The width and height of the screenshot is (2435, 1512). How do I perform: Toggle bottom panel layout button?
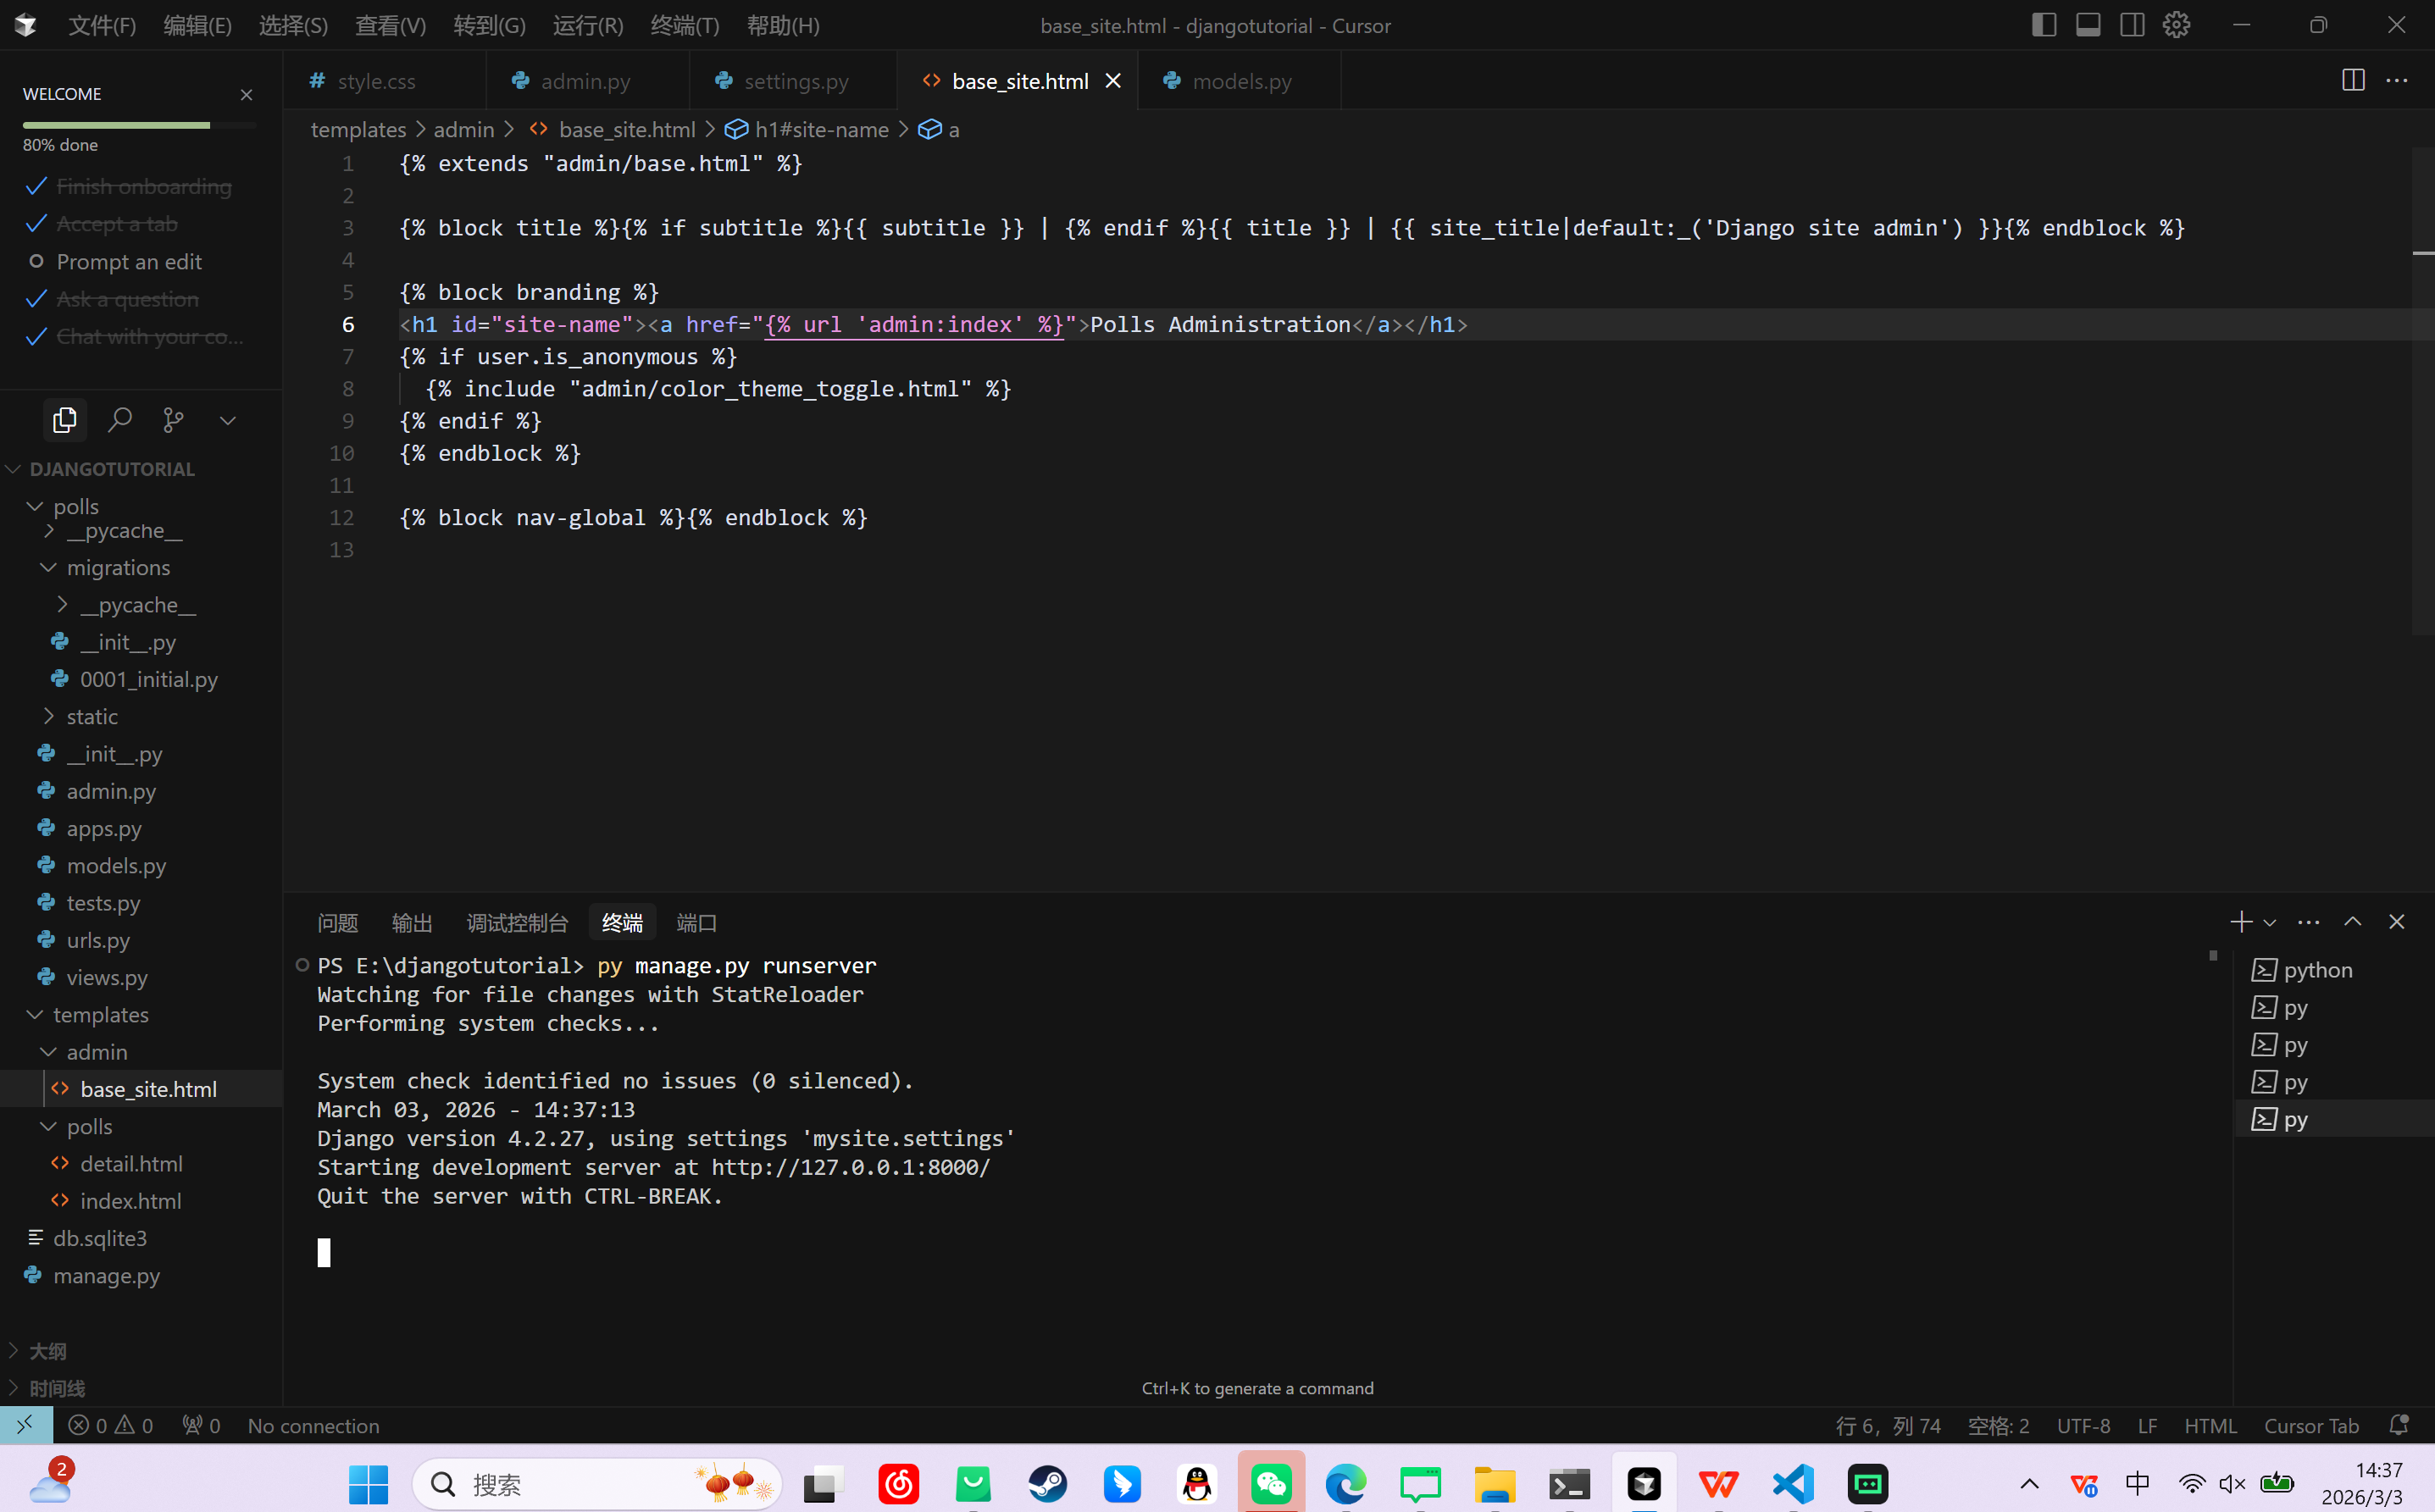tap(2088, 25)
